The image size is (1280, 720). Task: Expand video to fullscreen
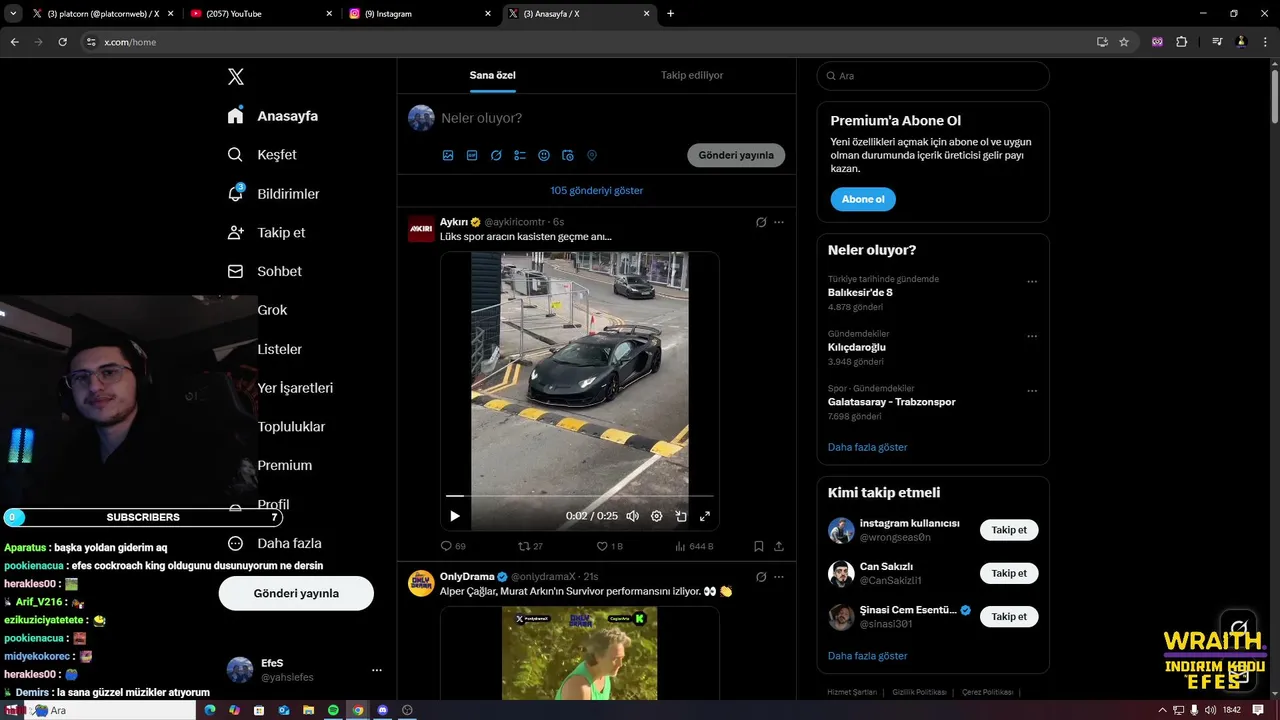tap(705, 516)
